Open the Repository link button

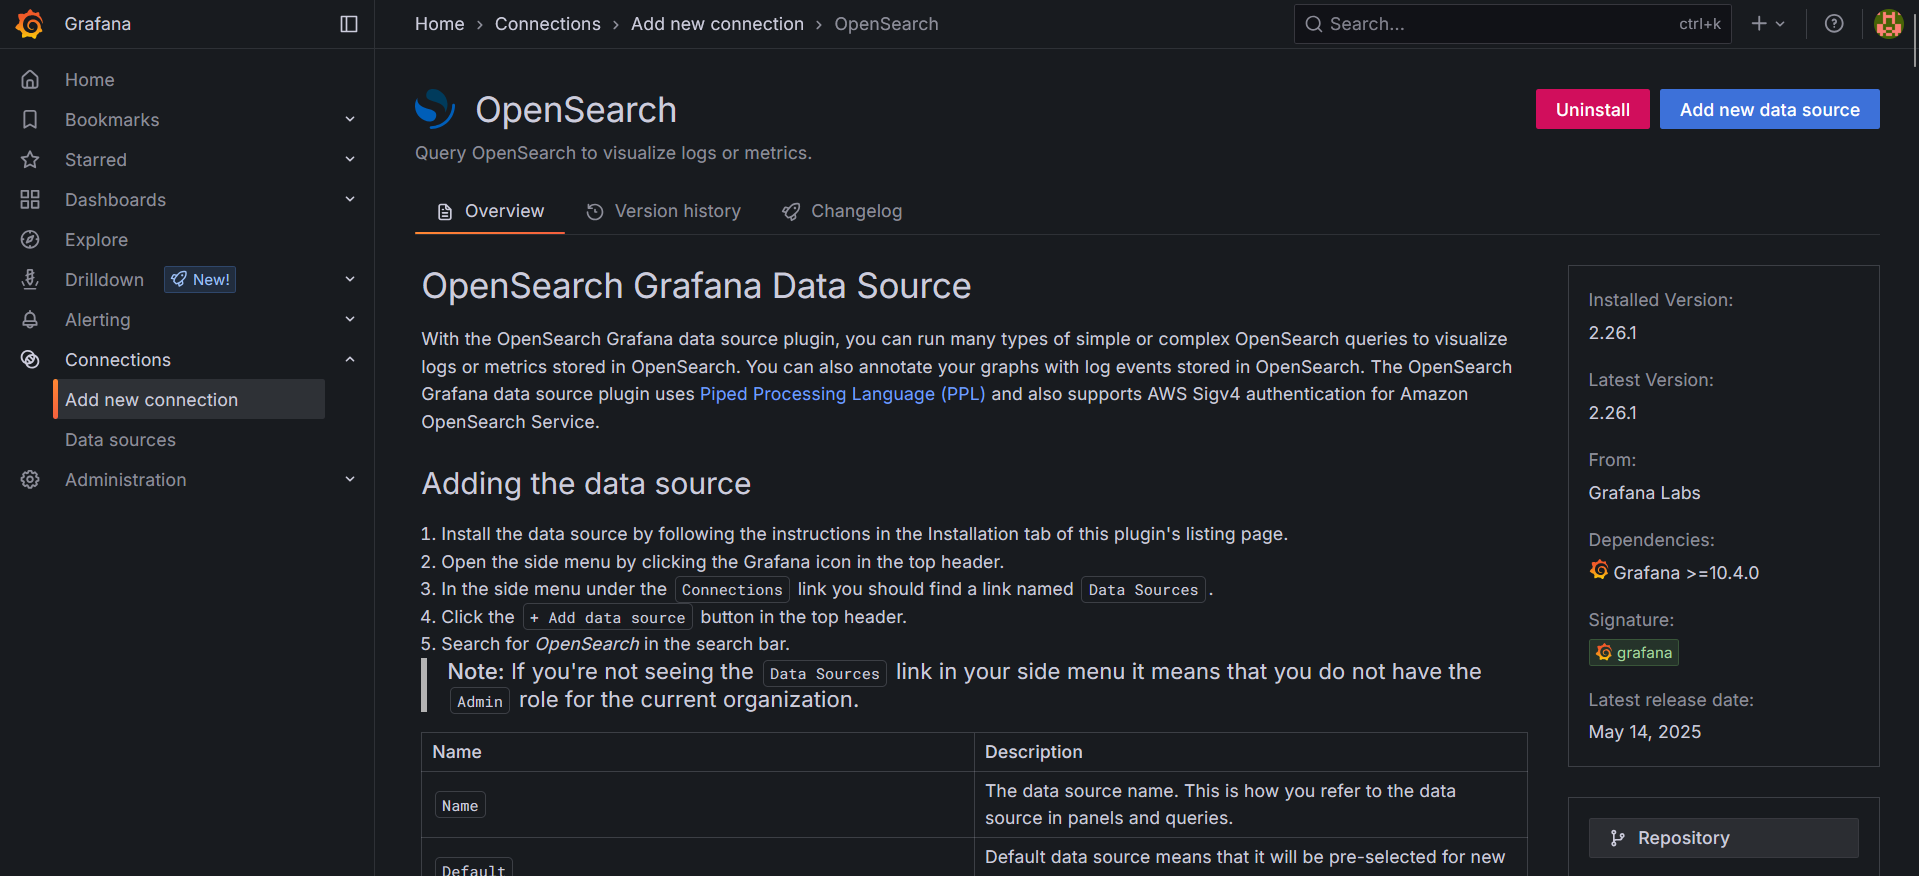pos(1724,838)
